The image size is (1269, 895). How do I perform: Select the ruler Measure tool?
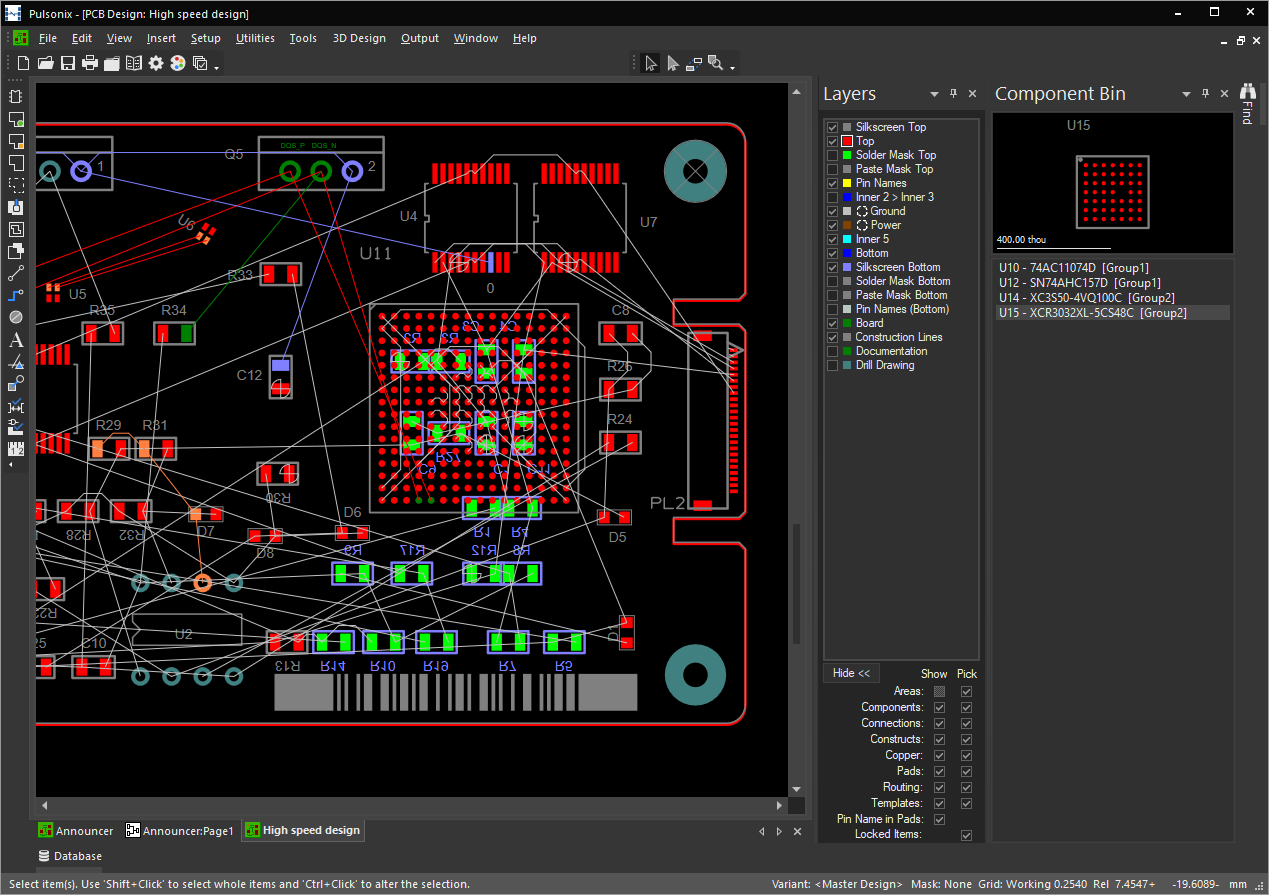[x=16, y=449]
